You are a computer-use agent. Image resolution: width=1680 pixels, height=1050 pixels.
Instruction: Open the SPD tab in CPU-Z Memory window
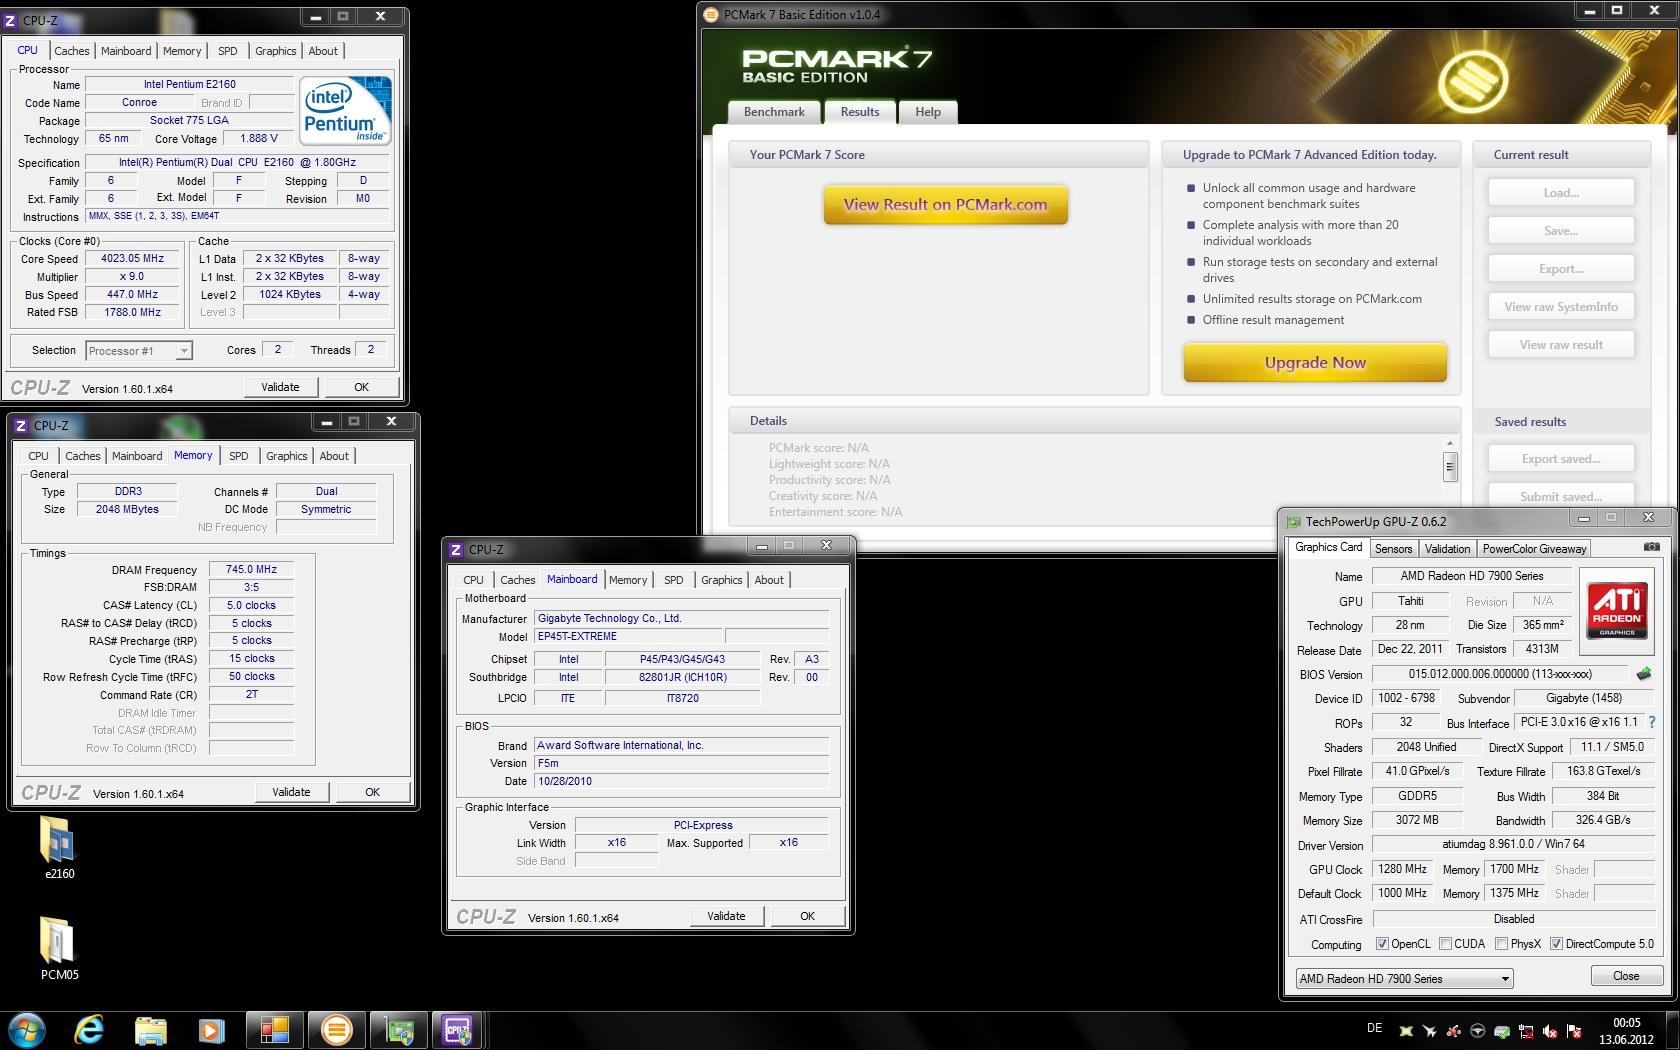coord(238,456)
